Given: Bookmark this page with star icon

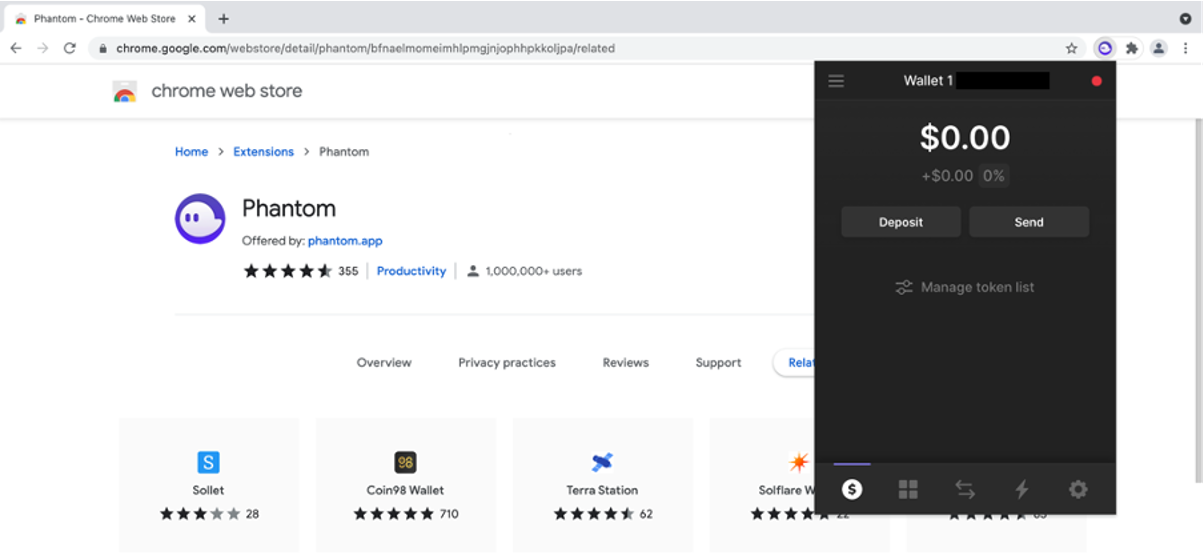Looking at the screenshot, I should point(1071,48).
